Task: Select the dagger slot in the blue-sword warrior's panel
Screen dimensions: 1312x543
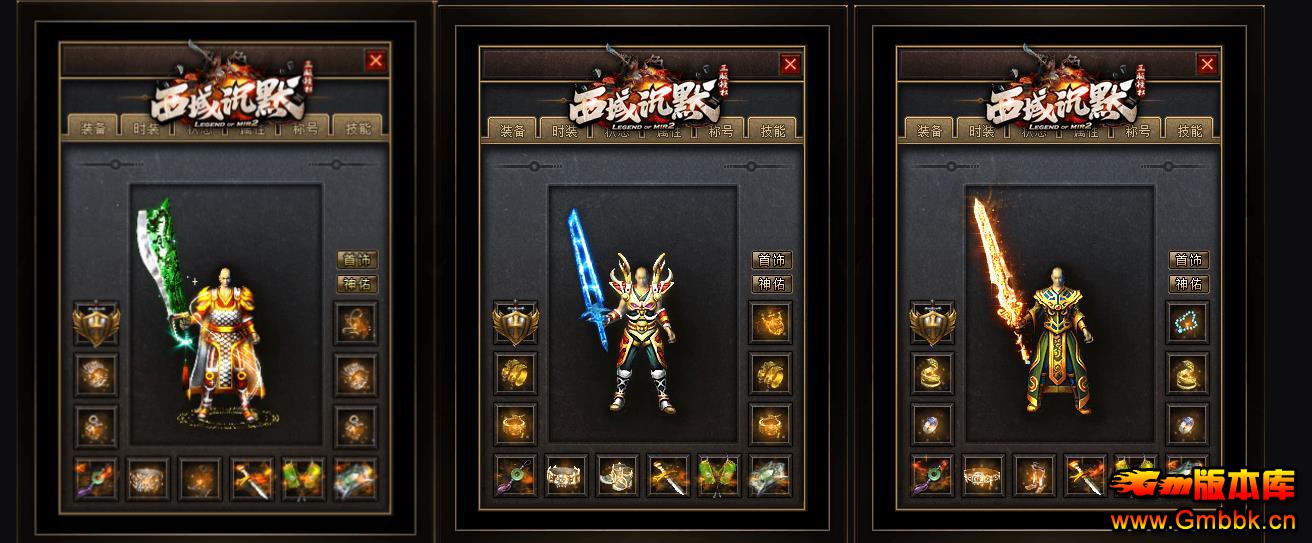Action: coord(668,475)
